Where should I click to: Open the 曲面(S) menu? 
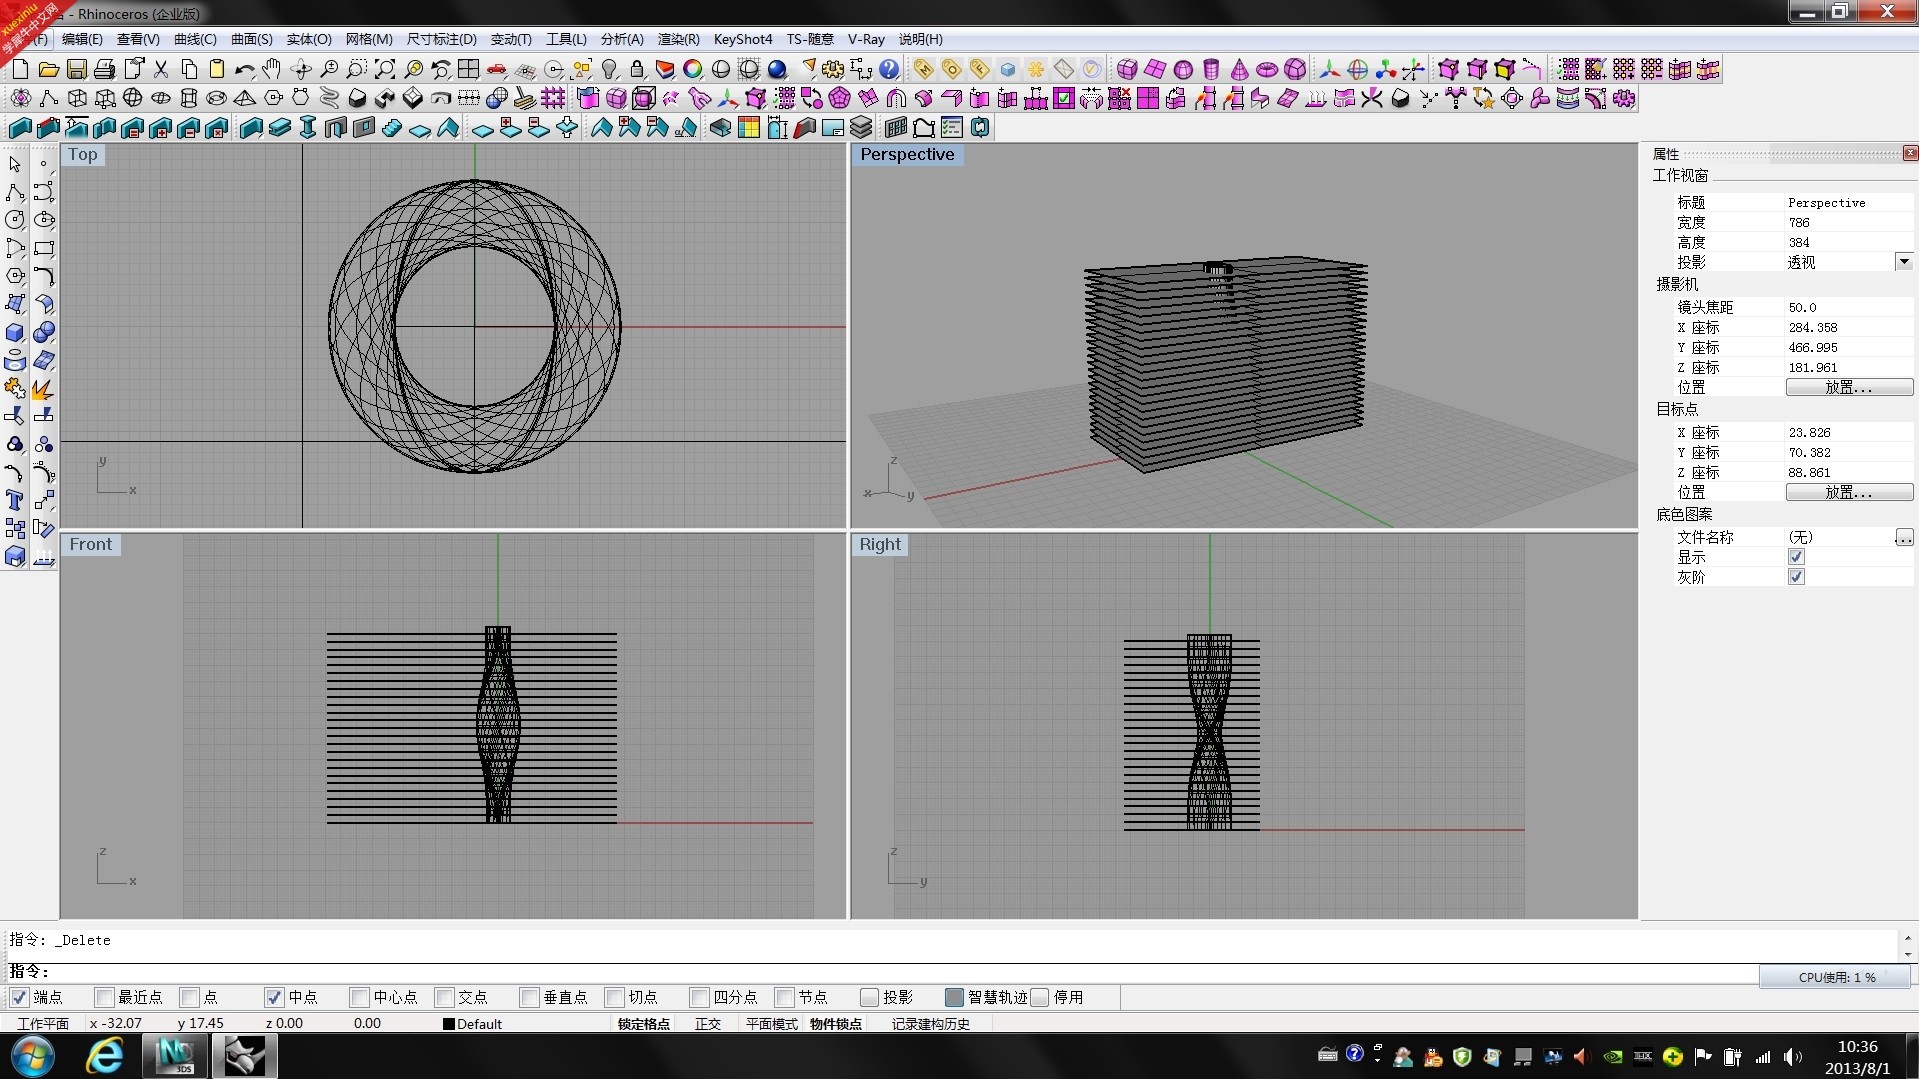251,39
